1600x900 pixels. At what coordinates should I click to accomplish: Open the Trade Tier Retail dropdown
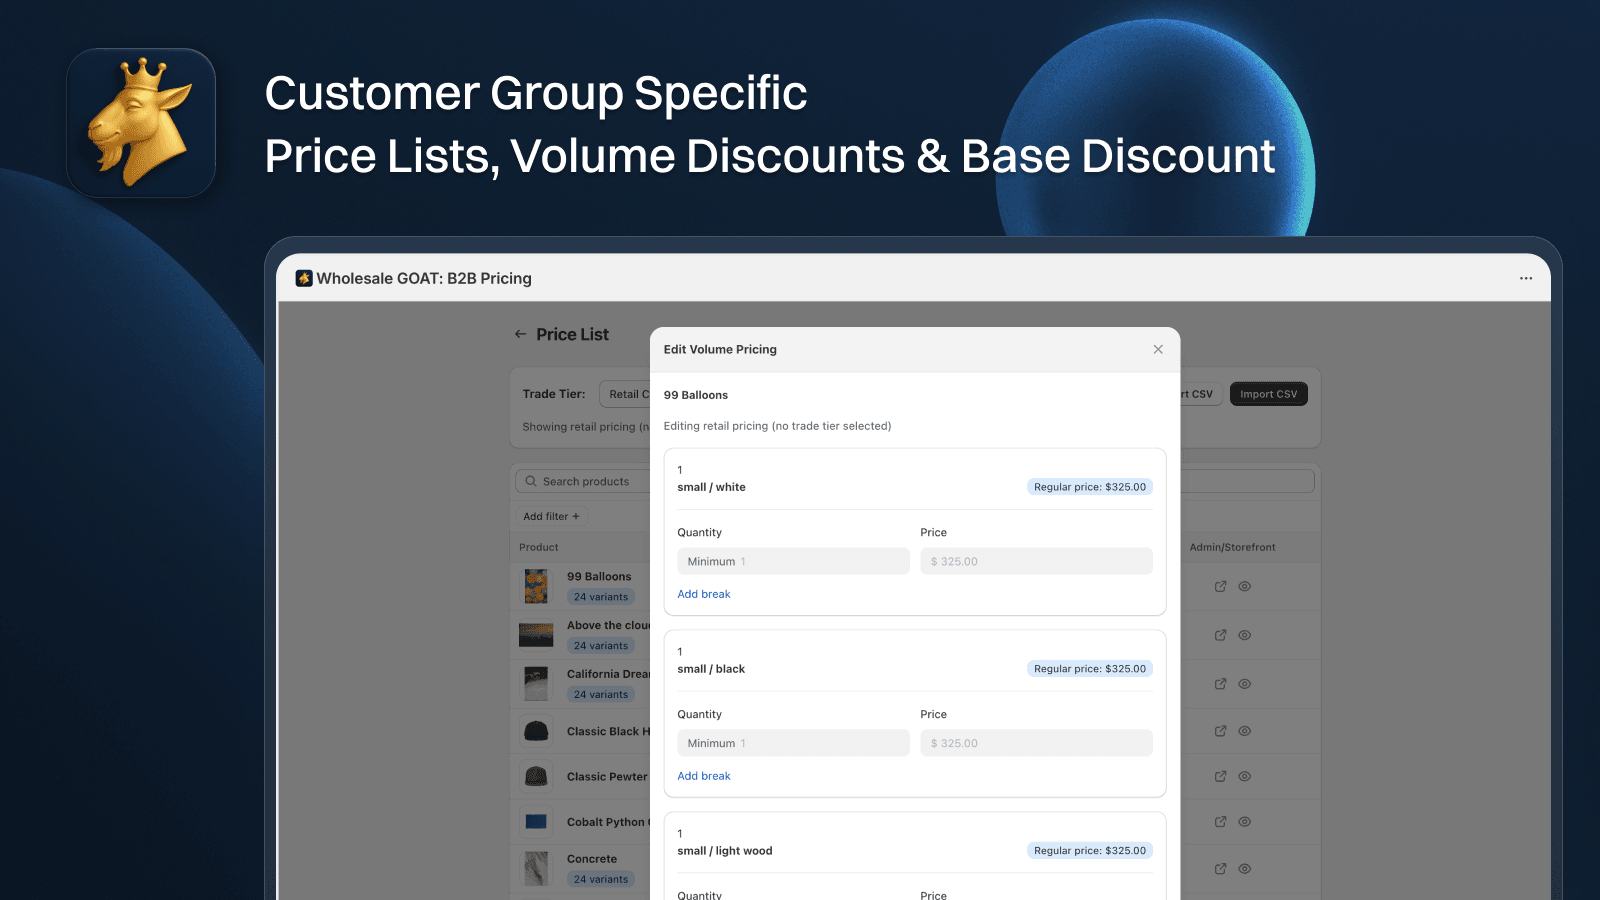[625, 394]
